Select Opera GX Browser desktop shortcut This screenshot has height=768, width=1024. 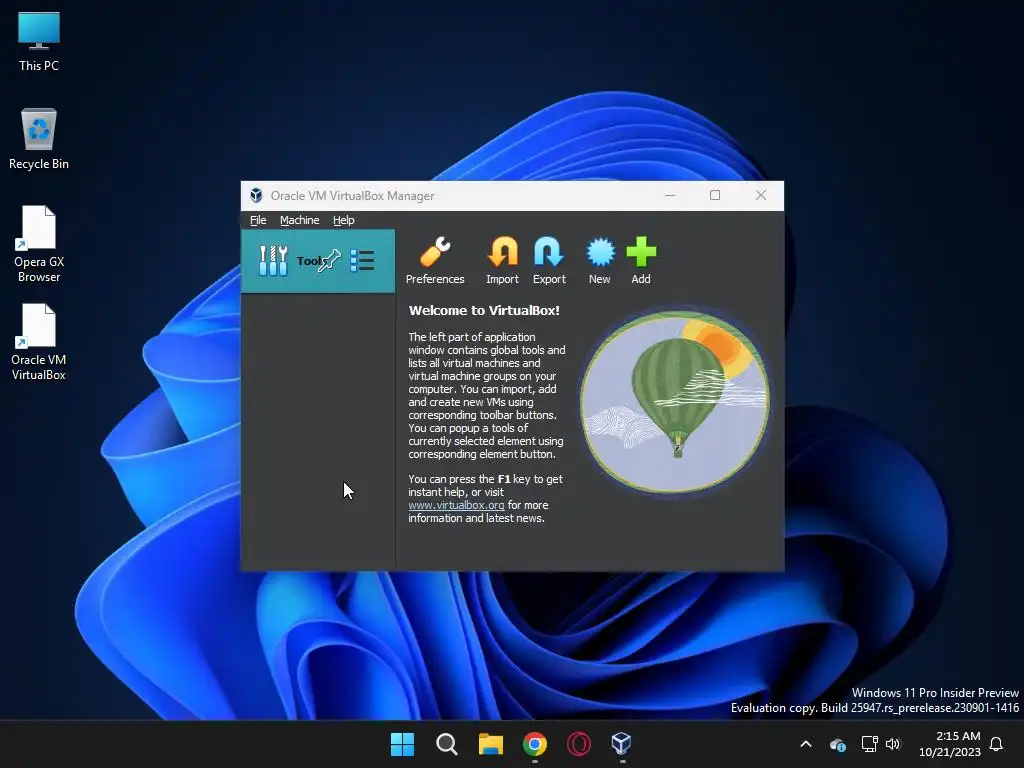click(x=39, y=244)
